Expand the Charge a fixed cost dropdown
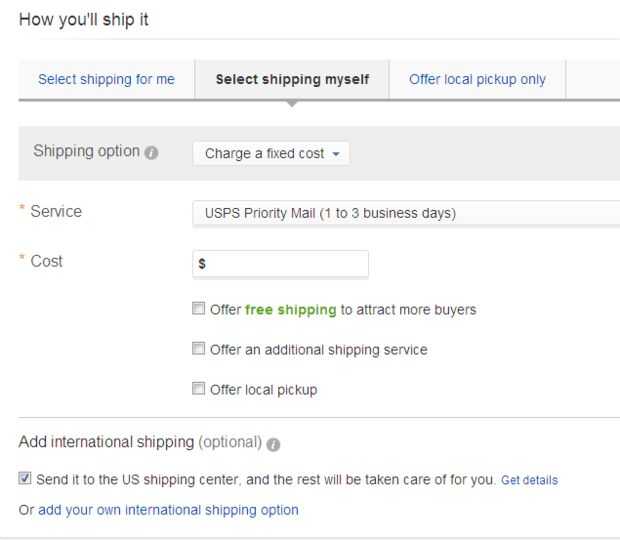This screenshot has width=620, height=540. click(271, 153)
